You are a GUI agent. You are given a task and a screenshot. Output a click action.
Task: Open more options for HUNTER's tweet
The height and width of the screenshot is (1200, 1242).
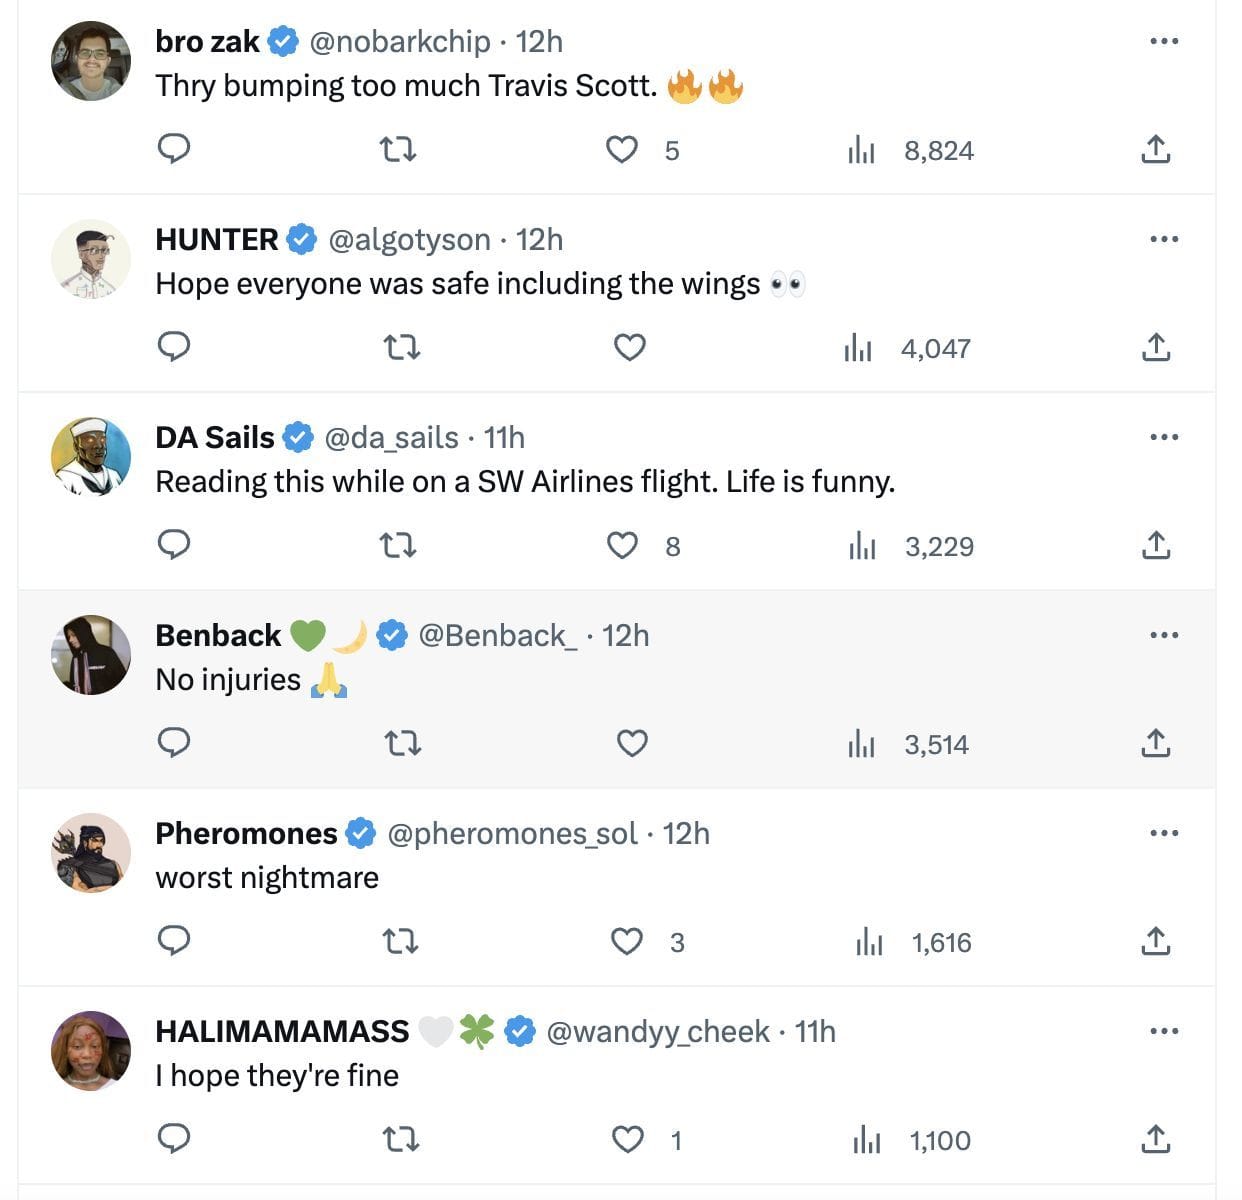[x=1164, y=239]
